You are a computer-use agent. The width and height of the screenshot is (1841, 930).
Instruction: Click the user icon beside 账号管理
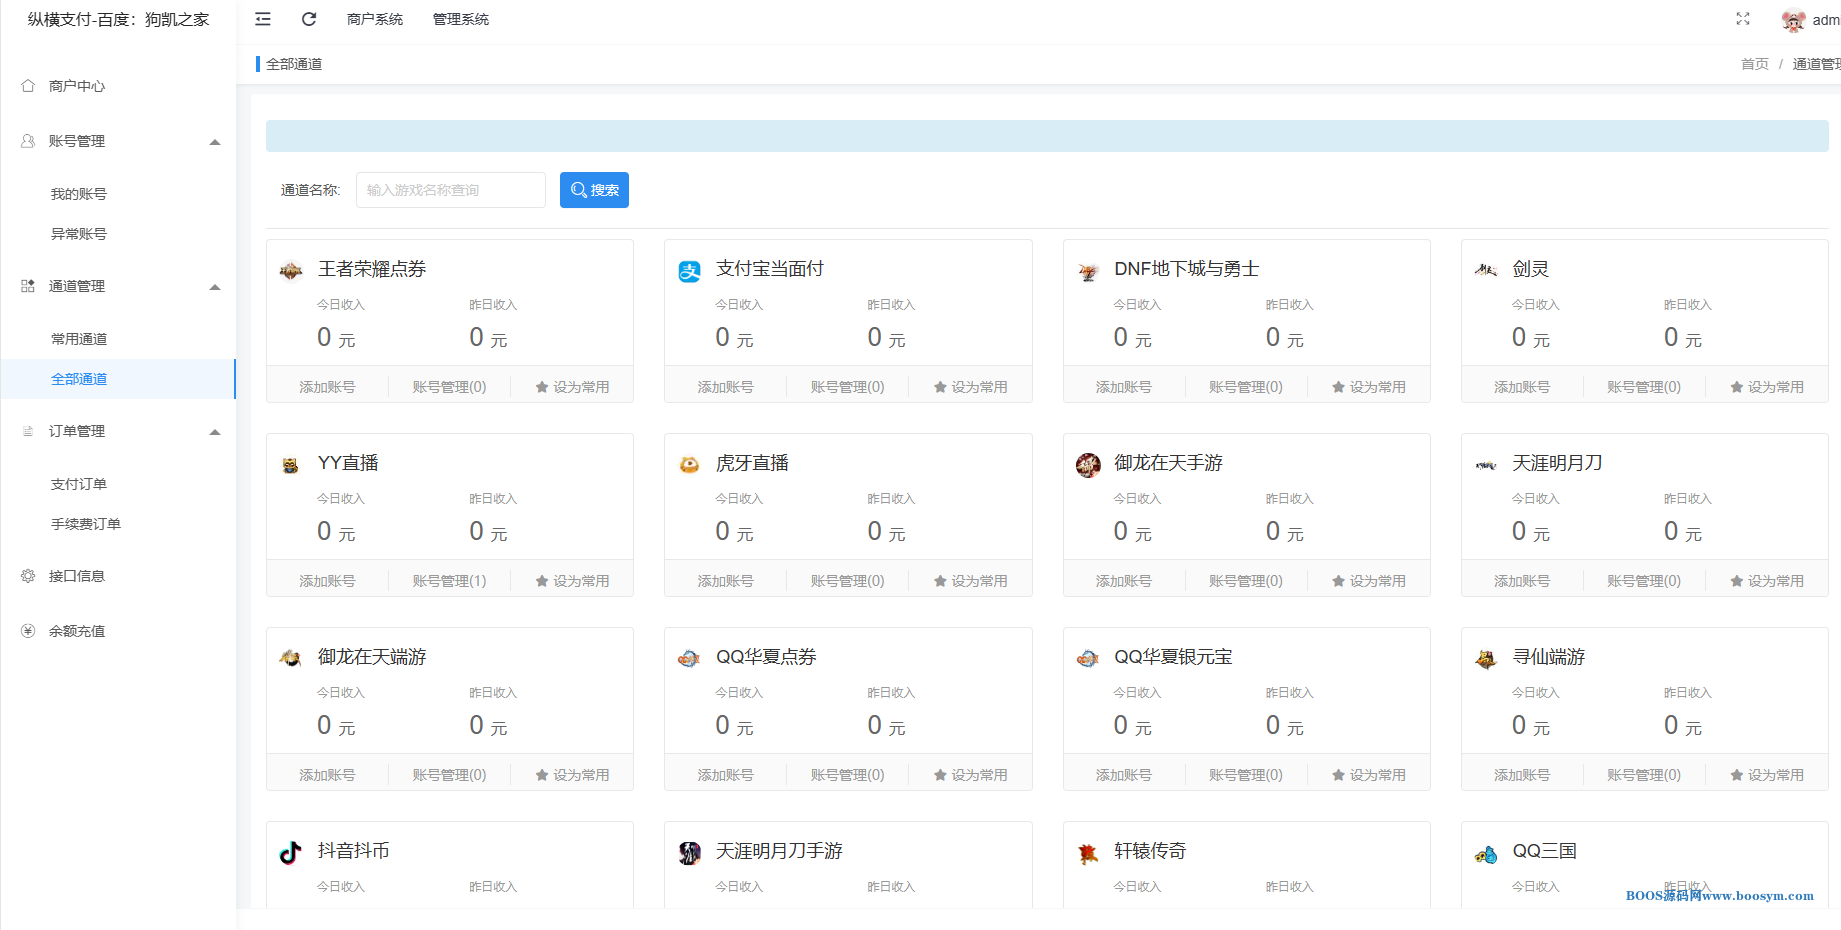28,141
